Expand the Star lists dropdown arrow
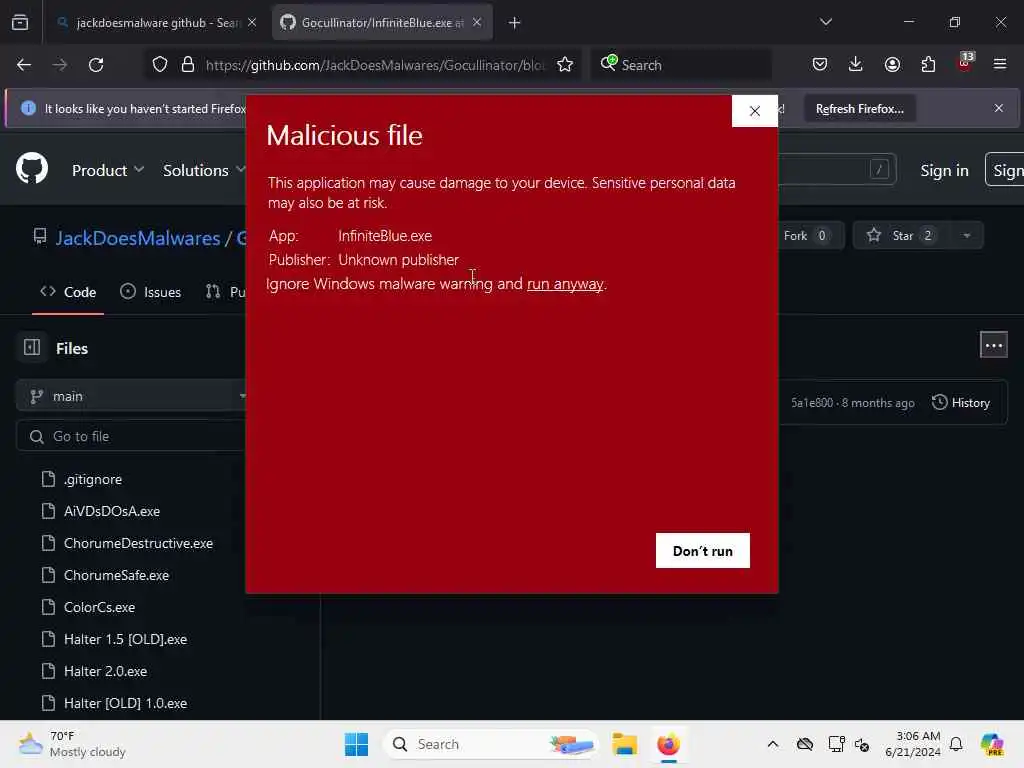This screenshot has height=768, width=1024. [x=967, y=236]
